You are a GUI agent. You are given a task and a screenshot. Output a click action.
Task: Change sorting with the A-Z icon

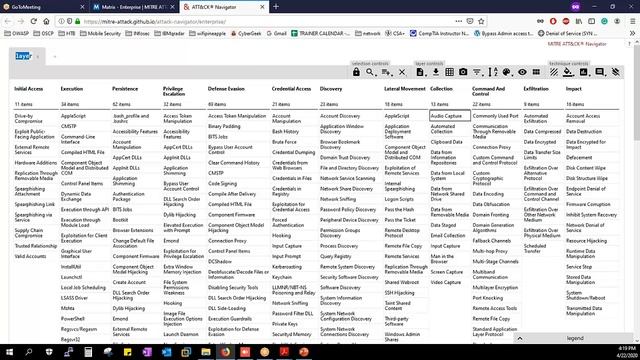point(493,72)
